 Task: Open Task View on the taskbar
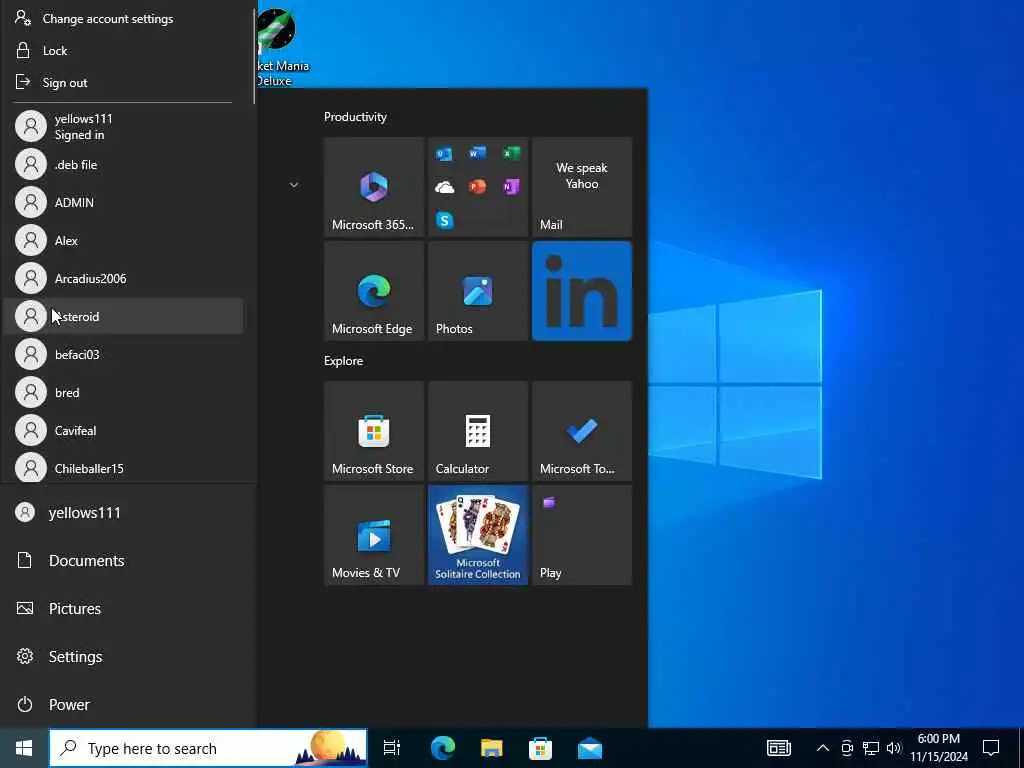[x=392, y=748]
